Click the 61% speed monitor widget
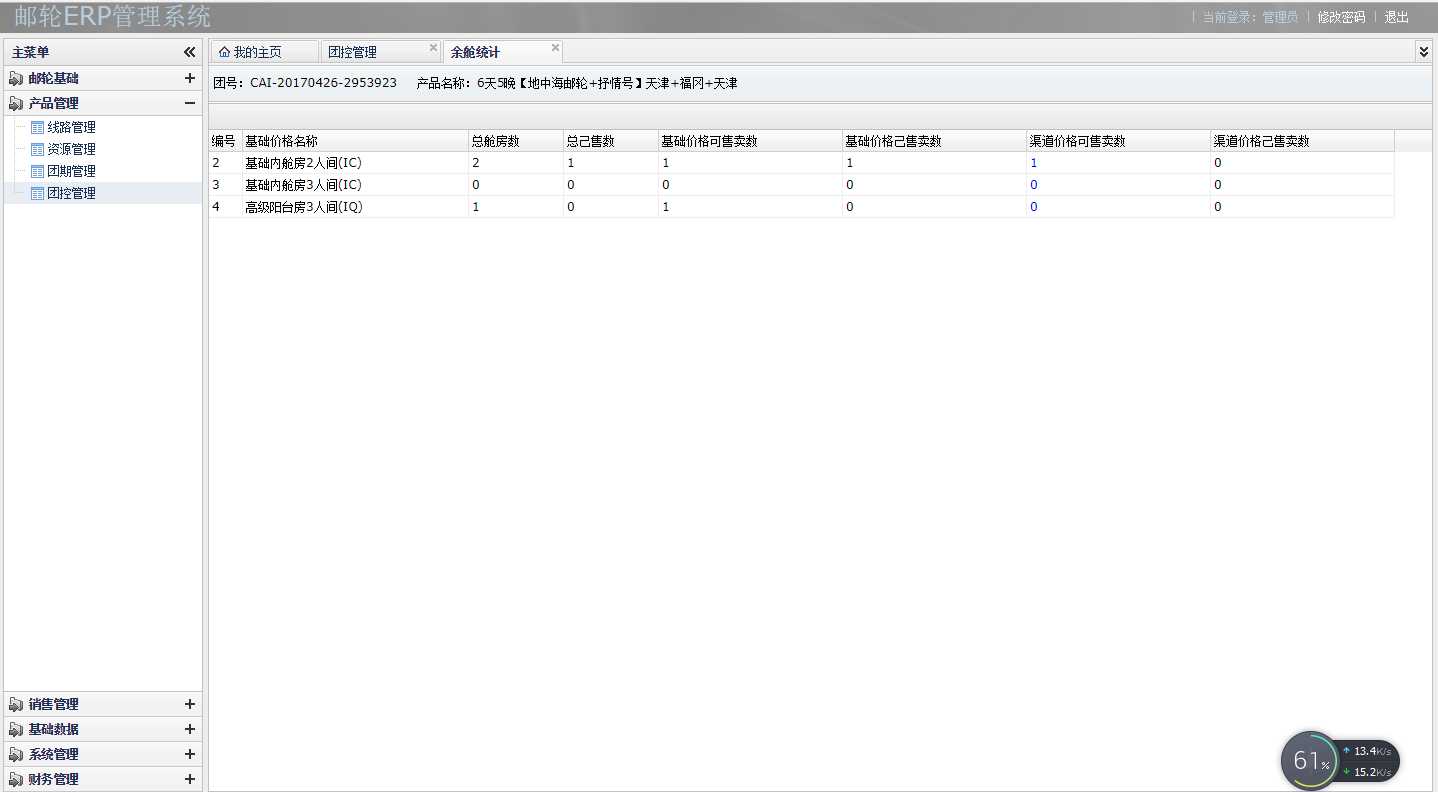 tap(1340, 761)
